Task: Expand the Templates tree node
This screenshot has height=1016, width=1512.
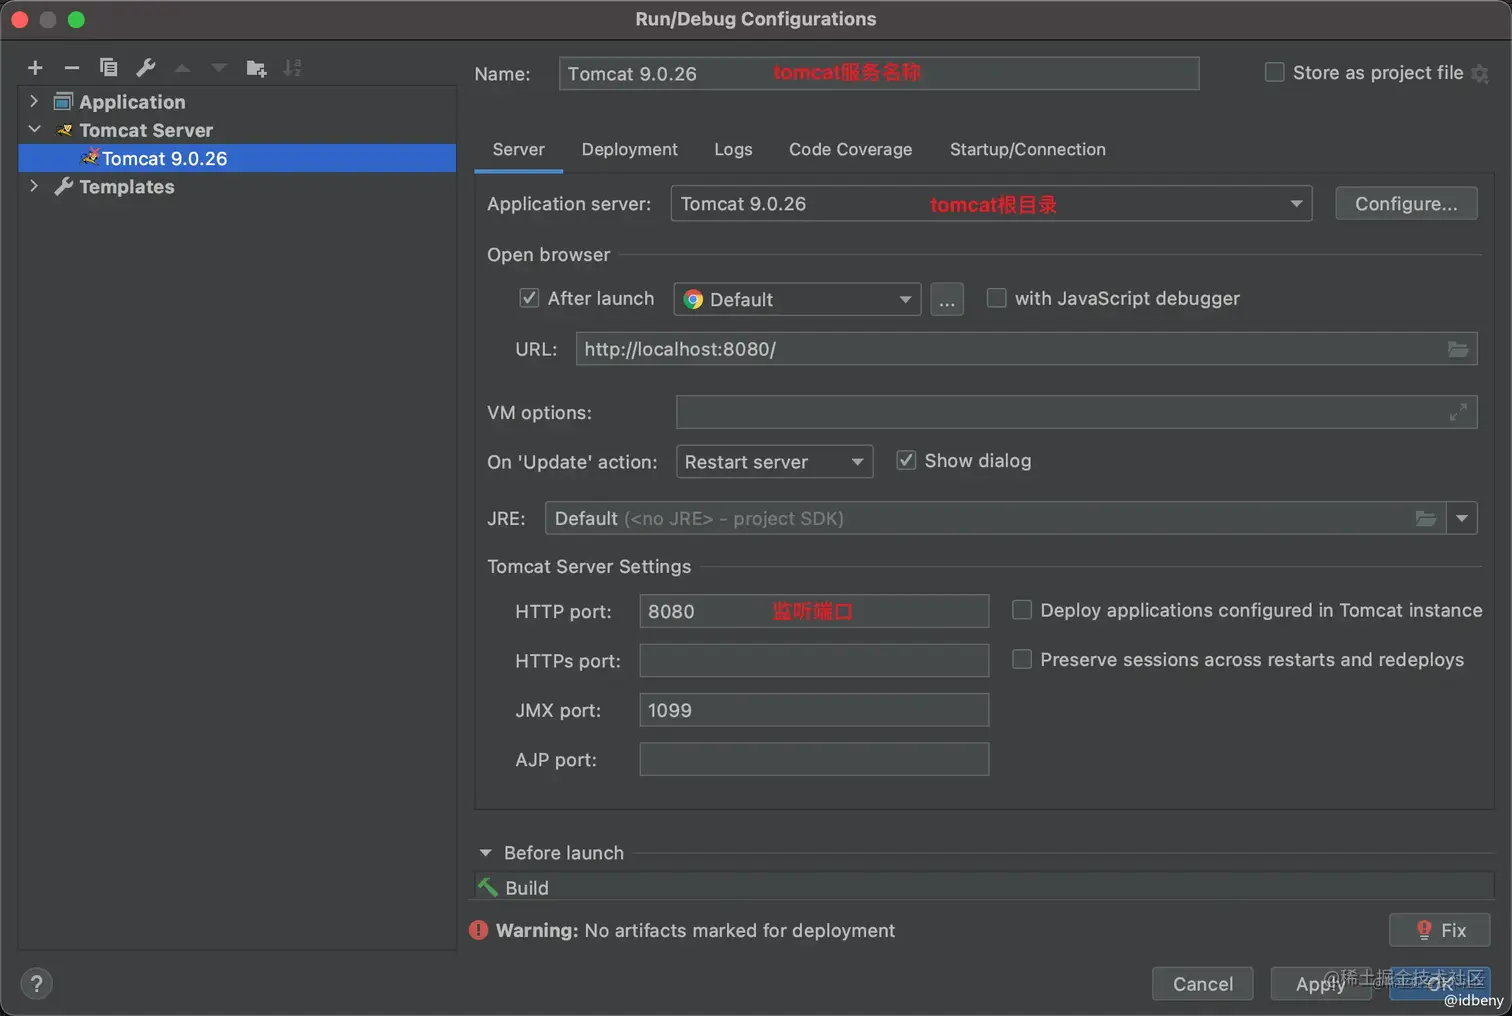Action: (34, 186)
